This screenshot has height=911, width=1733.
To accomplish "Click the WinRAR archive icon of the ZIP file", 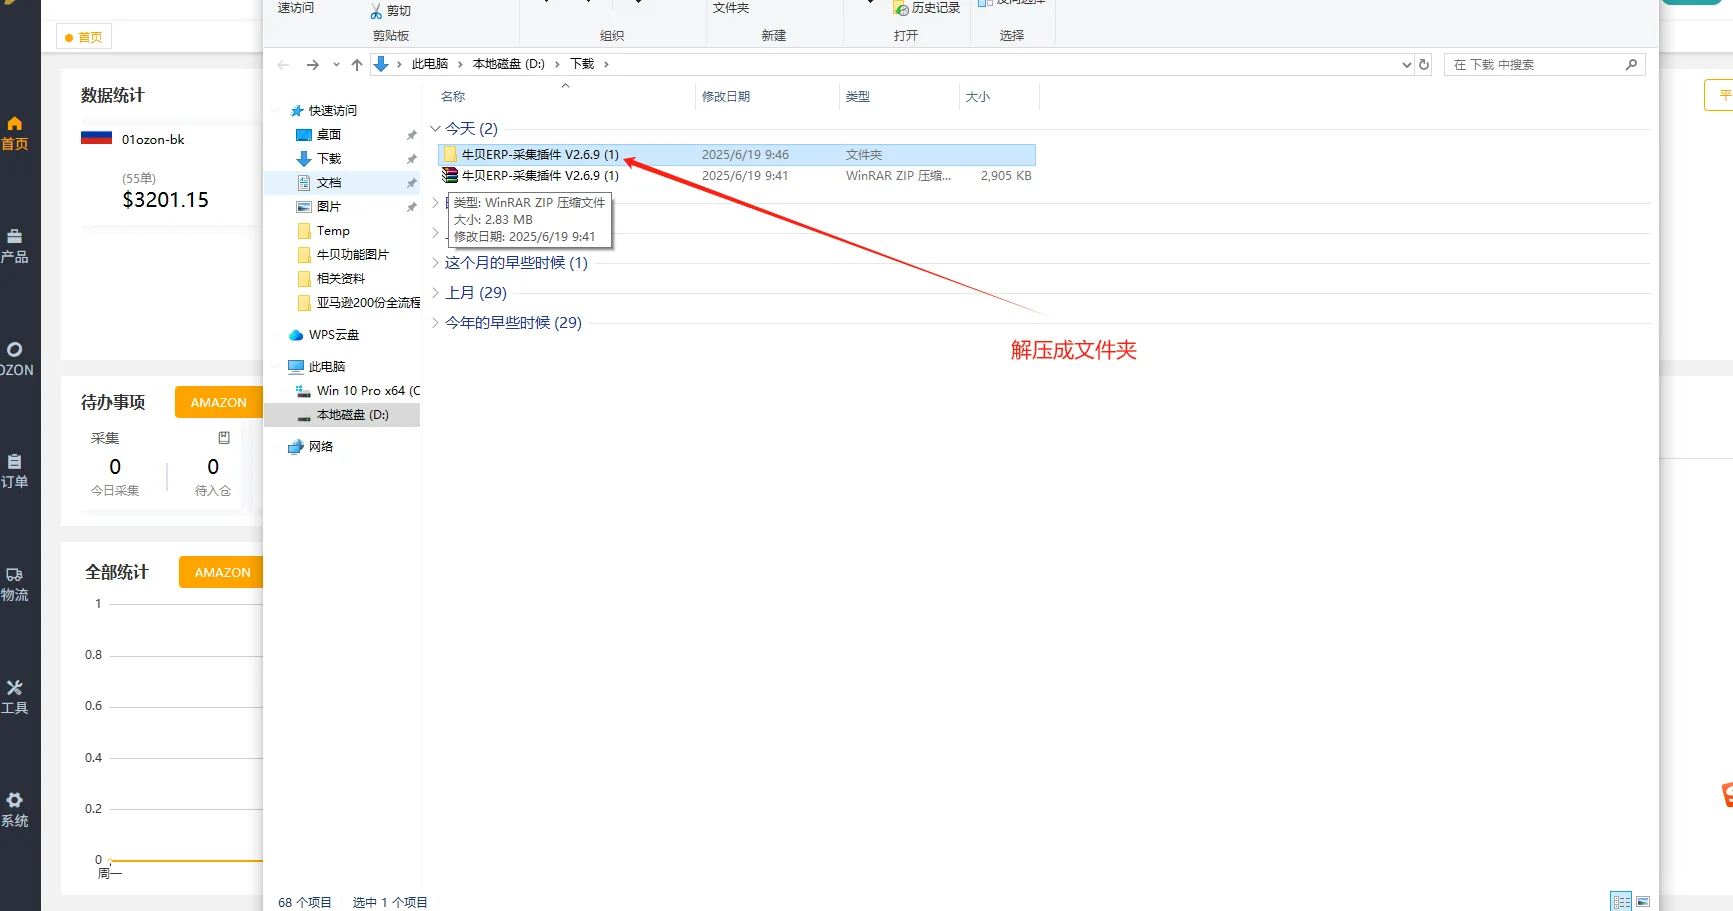I will (450, 175).
